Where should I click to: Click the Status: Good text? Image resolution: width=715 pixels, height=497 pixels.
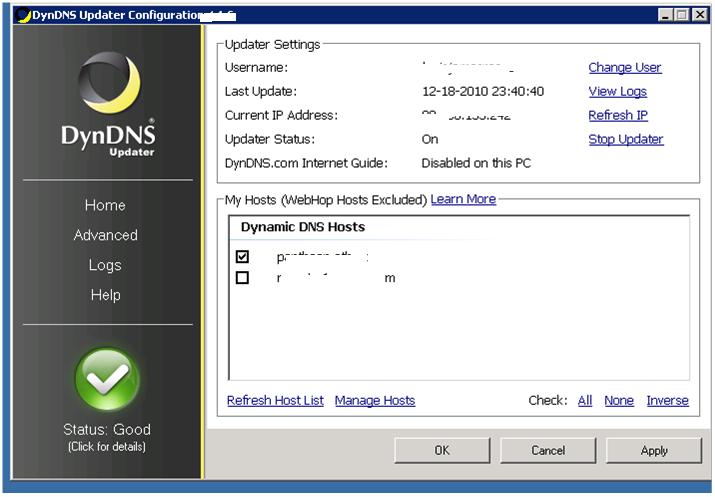pyautogui.click(x=107, y=430)
